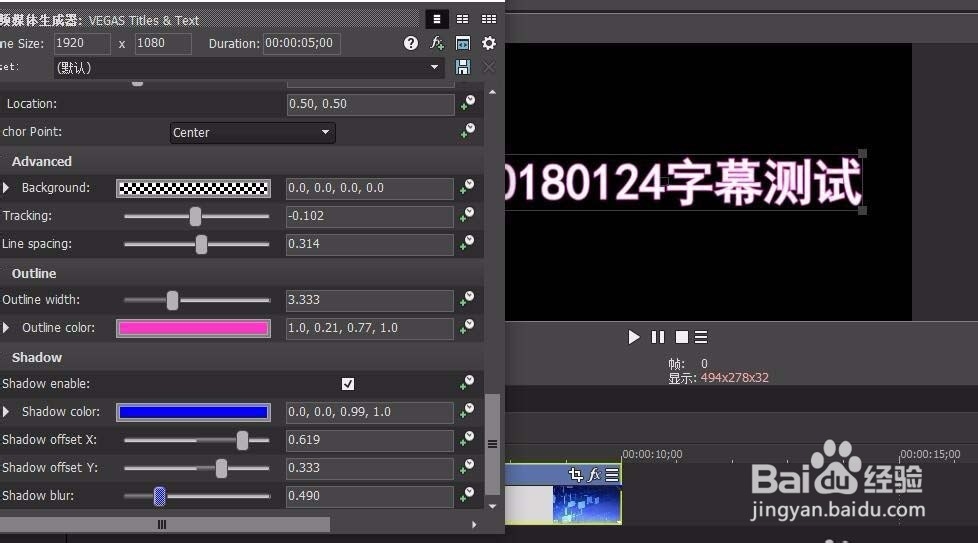
Task: Expand the Background color controls
Action: tap(6, 188)
